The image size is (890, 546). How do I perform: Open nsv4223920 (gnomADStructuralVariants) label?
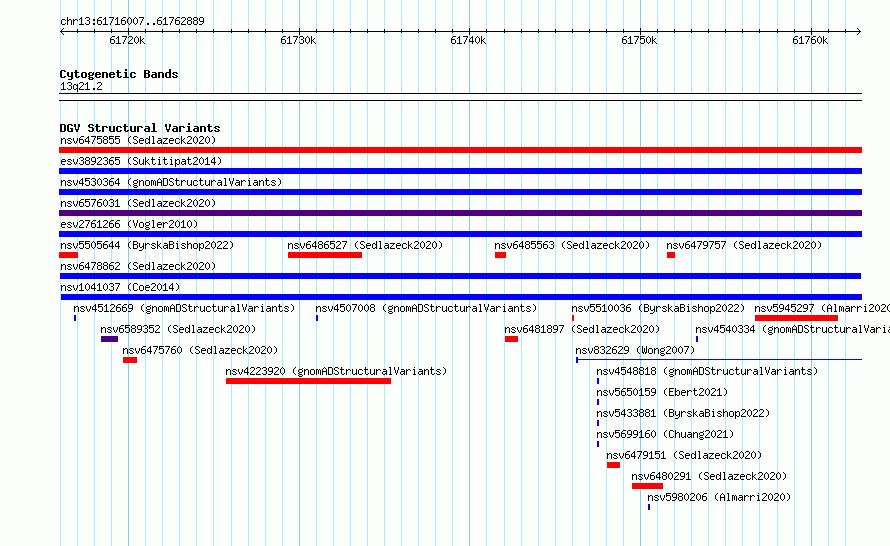[336, 371]
